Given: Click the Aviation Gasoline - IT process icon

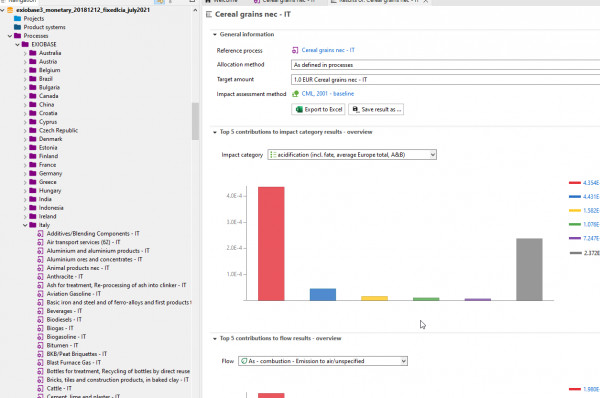Looking at the screenshot, I should pos(40,294).
